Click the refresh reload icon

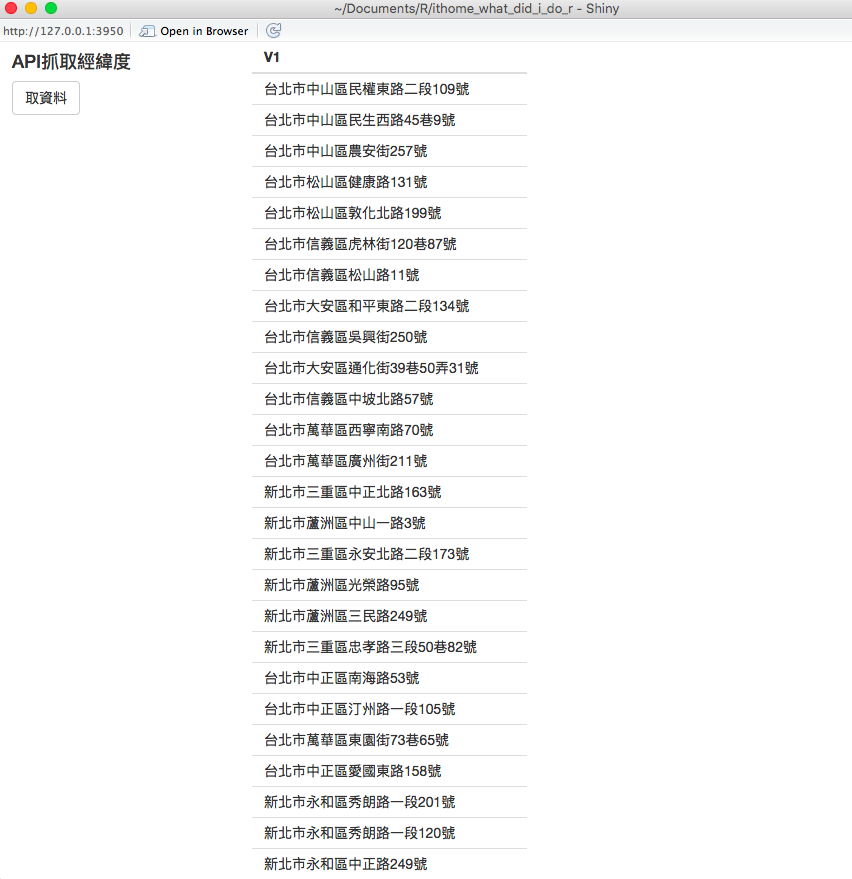[x=274, y=31]
